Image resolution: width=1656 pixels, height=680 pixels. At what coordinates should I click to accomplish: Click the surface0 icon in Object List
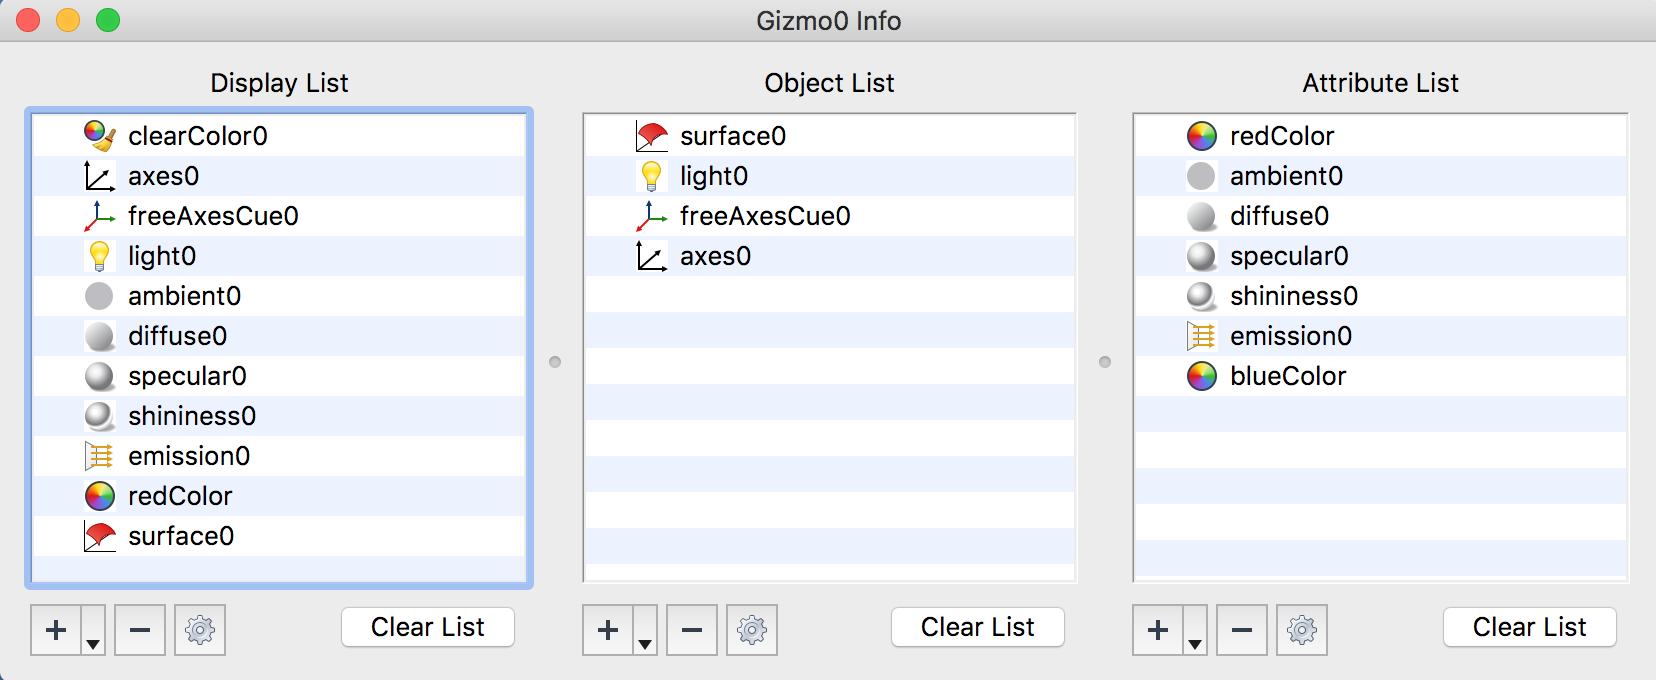651,136
